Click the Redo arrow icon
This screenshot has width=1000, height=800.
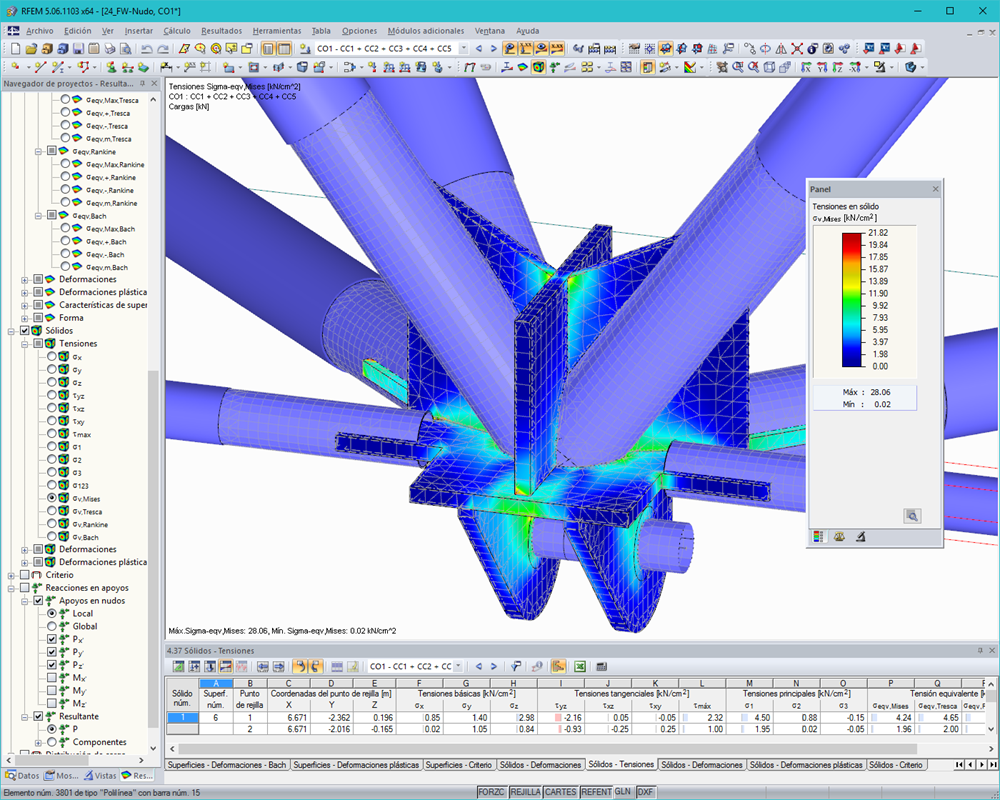coord(163,48)
